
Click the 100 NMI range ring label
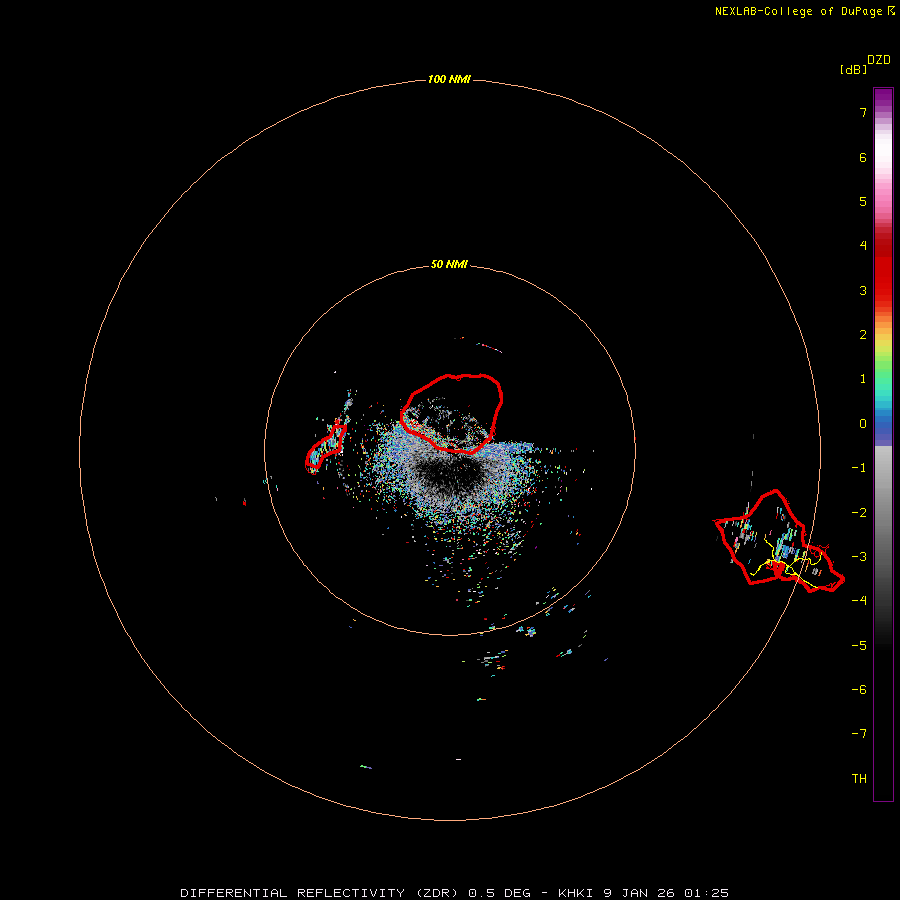[449, 79]
